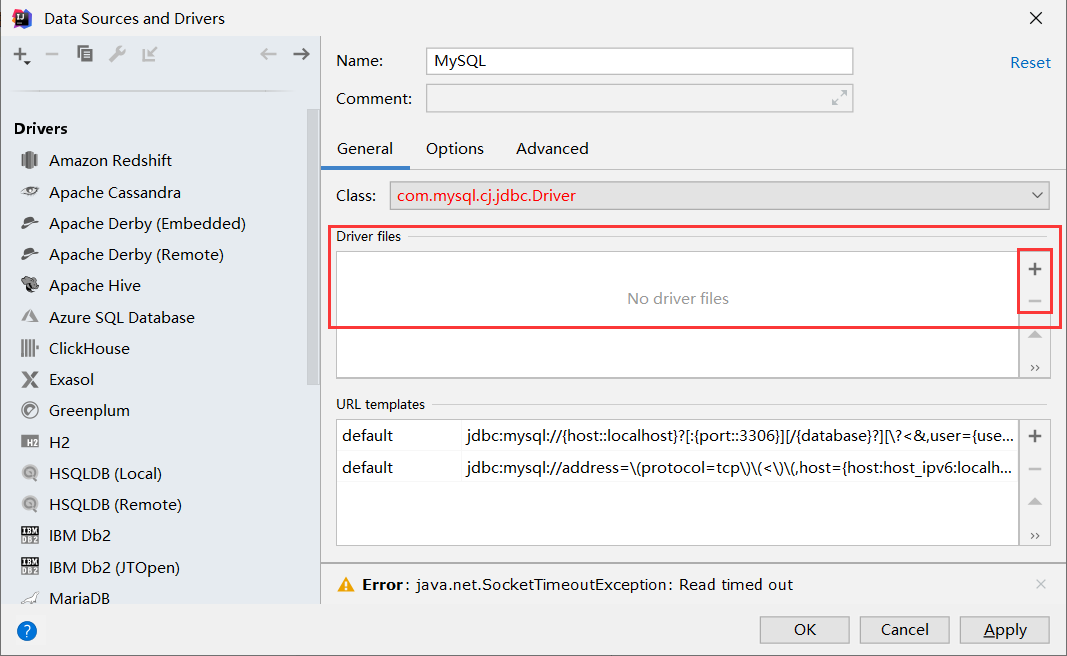Screen dimensions: 1067x656
Task: Remove URL template with the minus icon
Action: pos(1035,469)
